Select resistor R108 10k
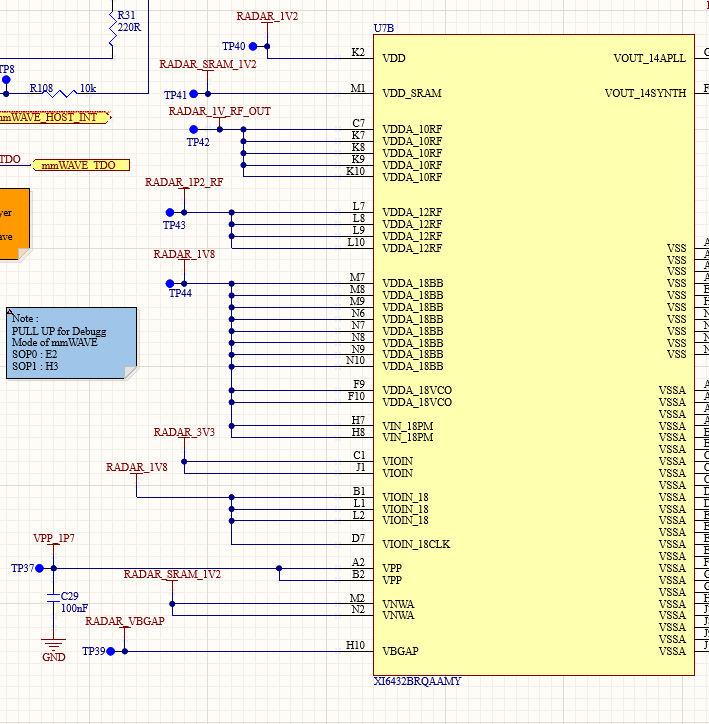Screen dimensions: 709x724 coord(59,94)
